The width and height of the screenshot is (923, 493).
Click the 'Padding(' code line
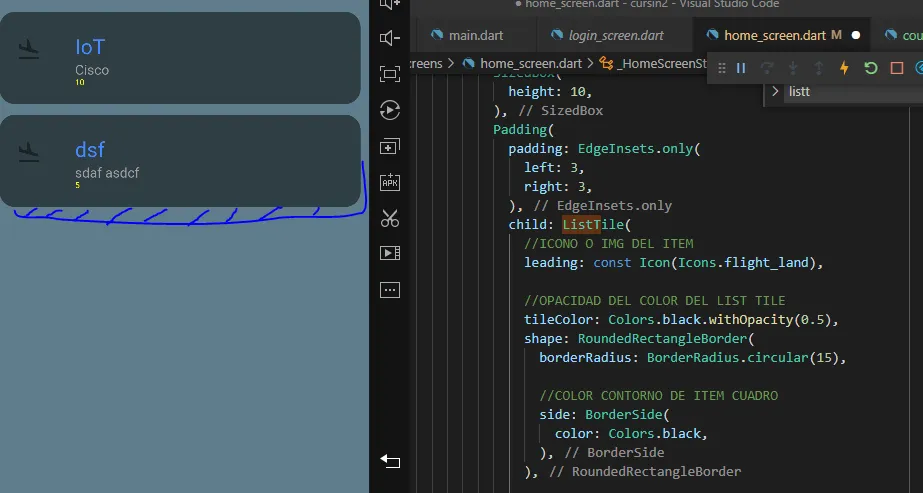523,129
